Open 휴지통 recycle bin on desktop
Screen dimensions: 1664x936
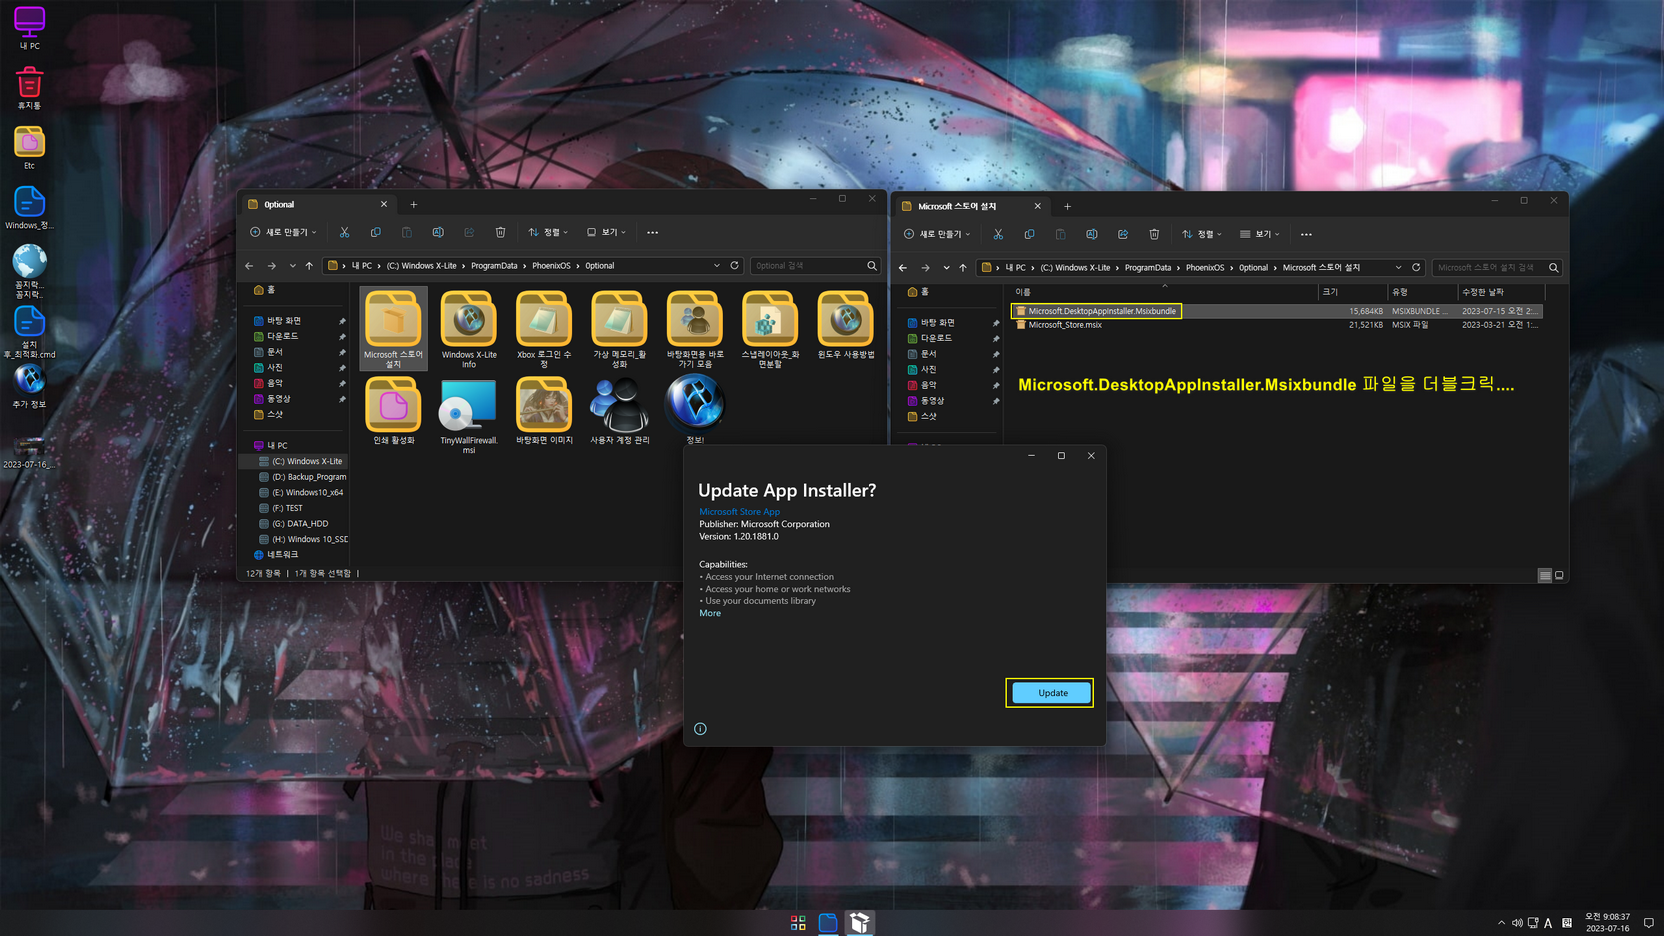tap(29, 88)
